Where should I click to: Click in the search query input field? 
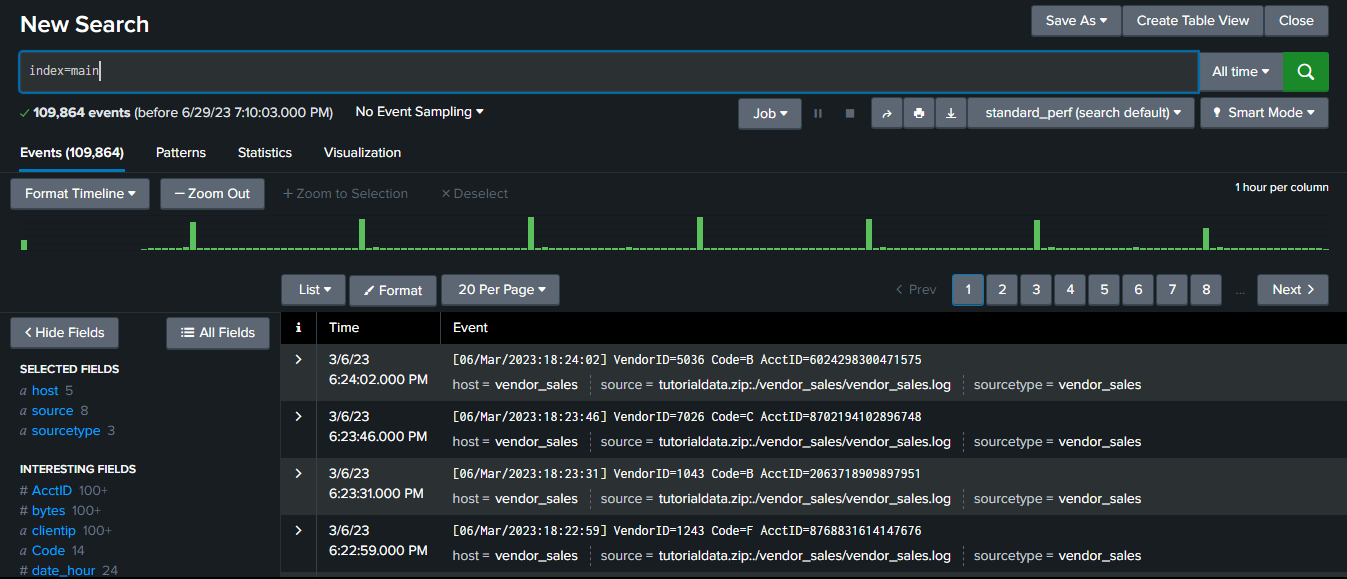point(609,72)
